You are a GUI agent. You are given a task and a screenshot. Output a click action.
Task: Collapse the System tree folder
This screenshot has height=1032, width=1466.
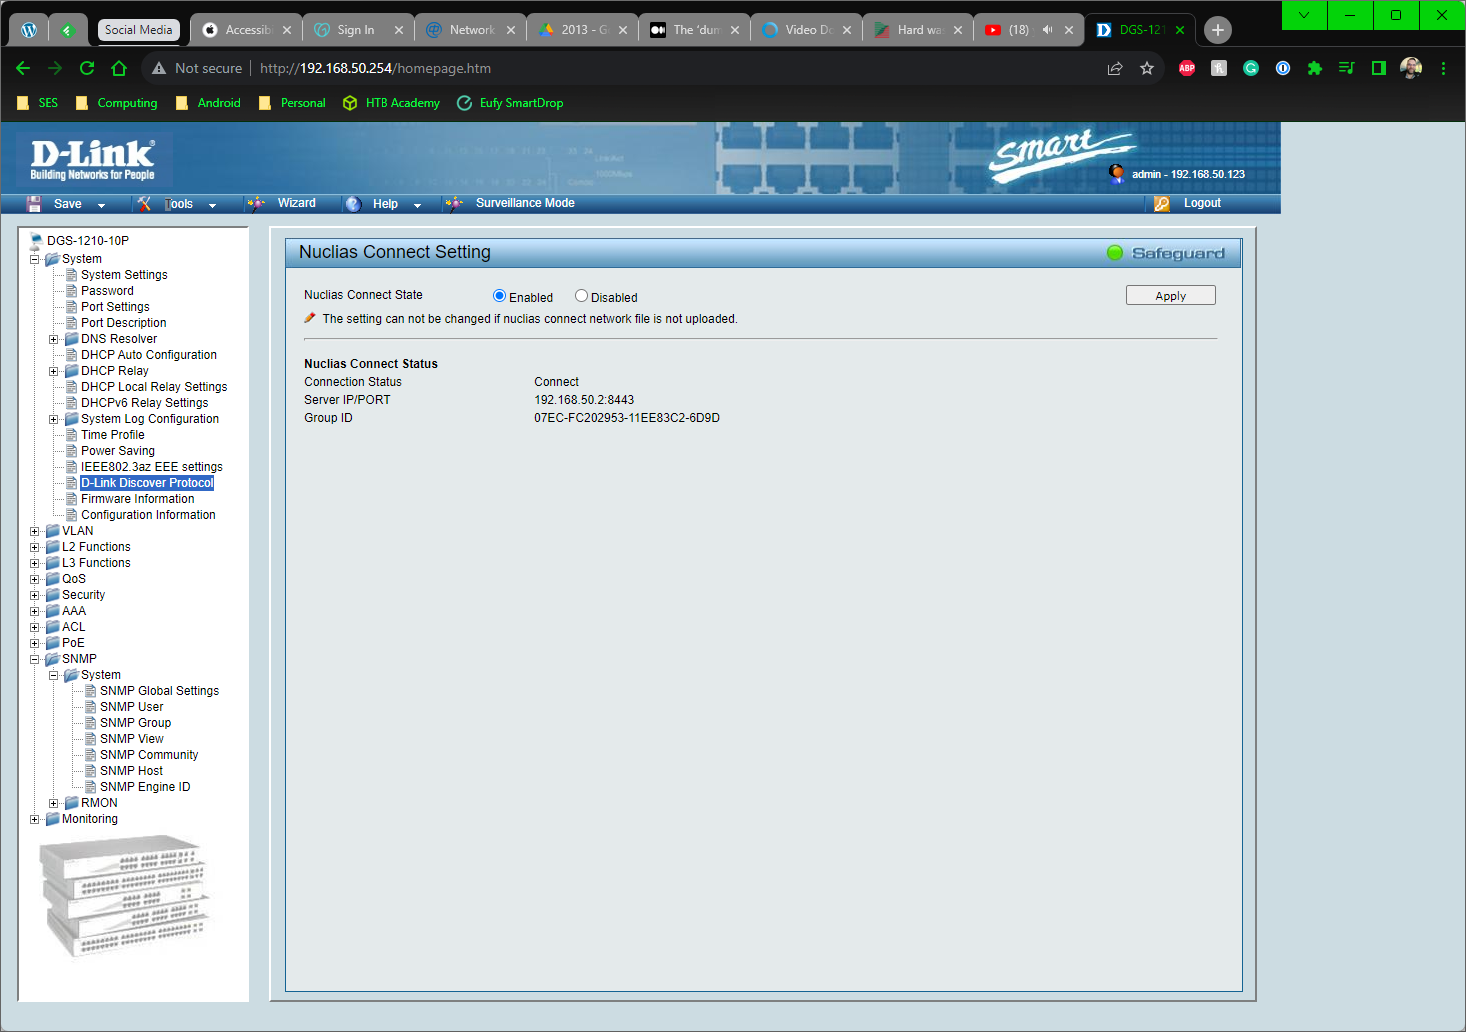(35, 259)
